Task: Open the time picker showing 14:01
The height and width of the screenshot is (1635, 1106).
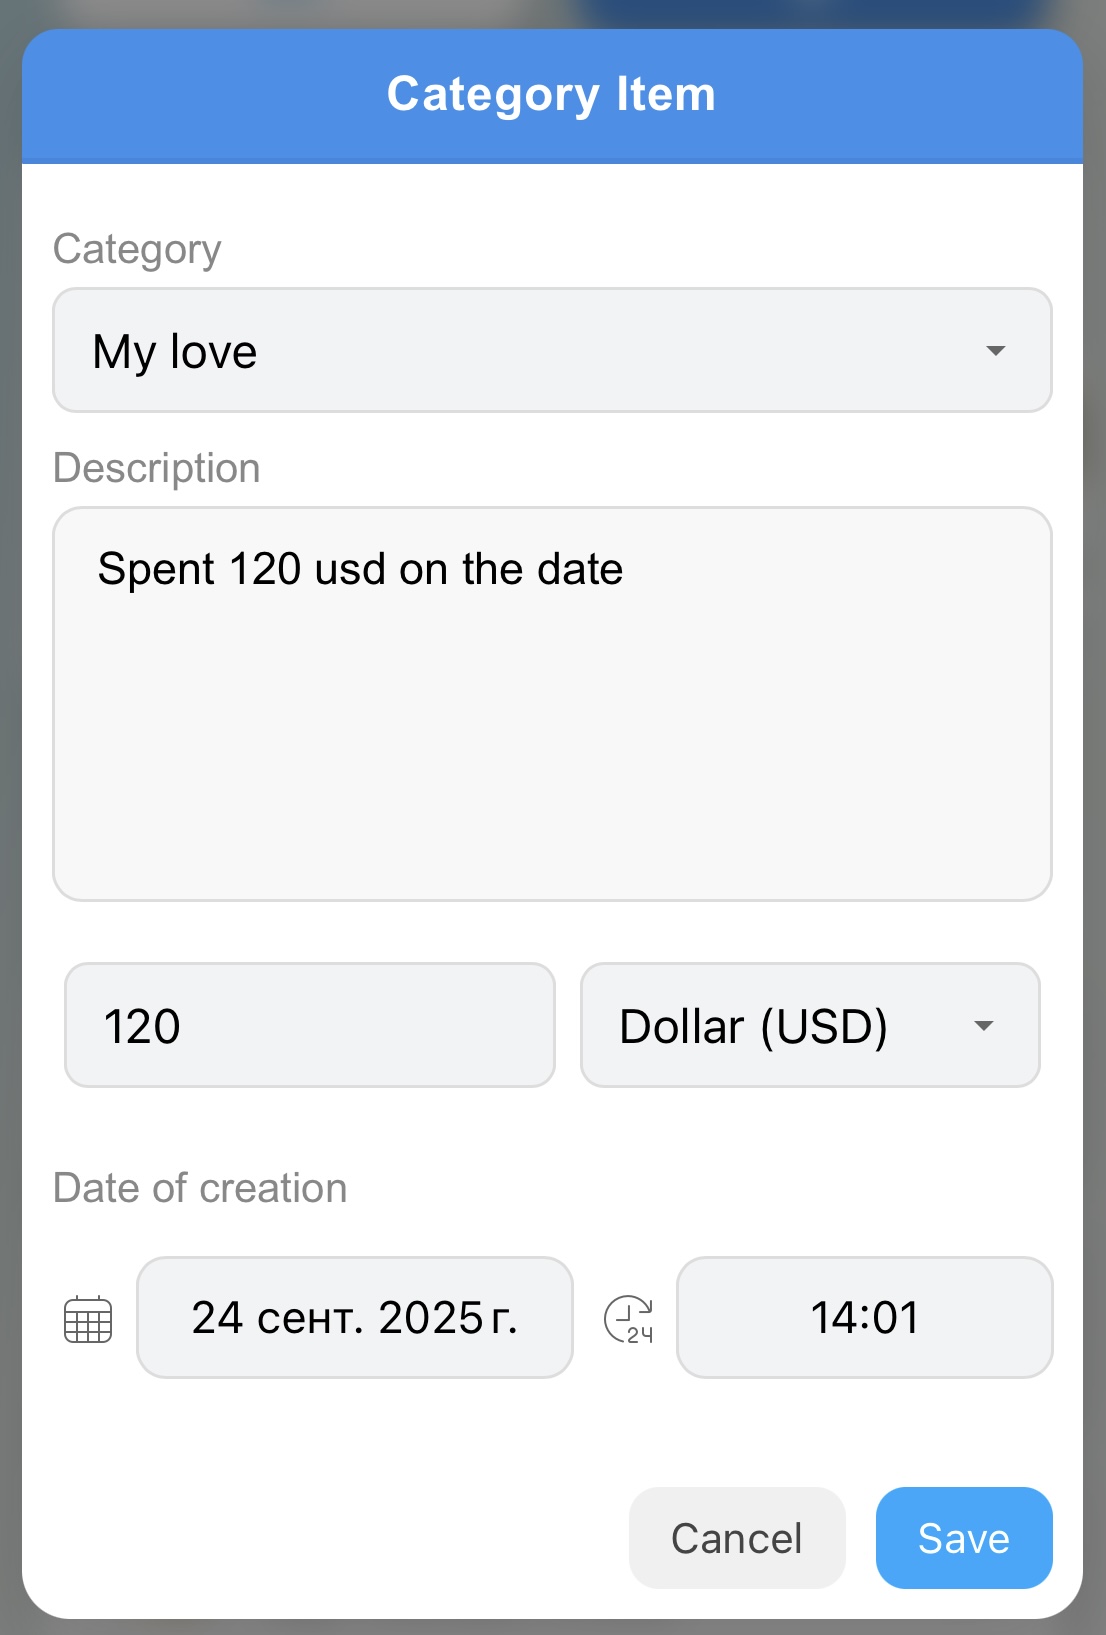Action: click(x=865, y=1318)
